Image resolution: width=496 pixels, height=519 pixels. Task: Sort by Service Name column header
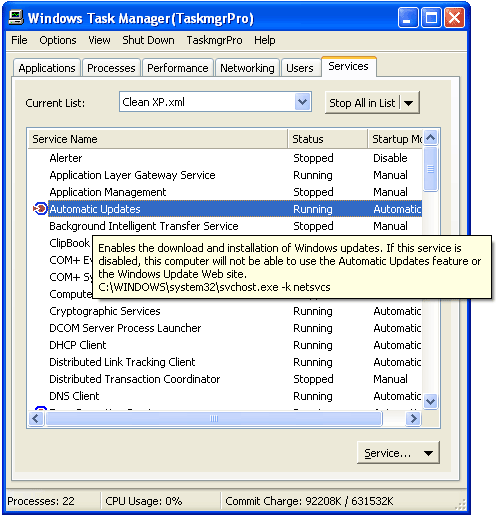pyautogui.click(x=158, y=139)
